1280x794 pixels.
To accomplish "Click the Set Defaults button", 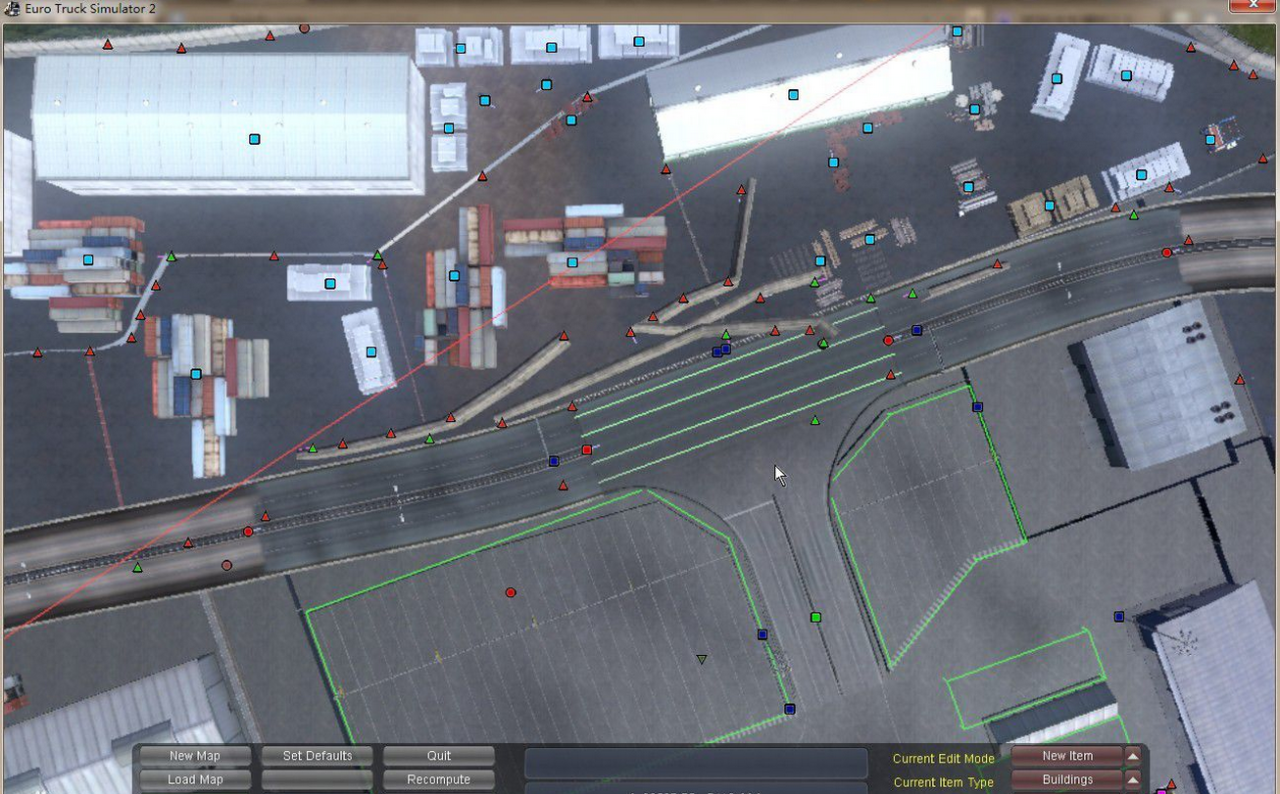I will pyautogui.click(x=317, y=756).
